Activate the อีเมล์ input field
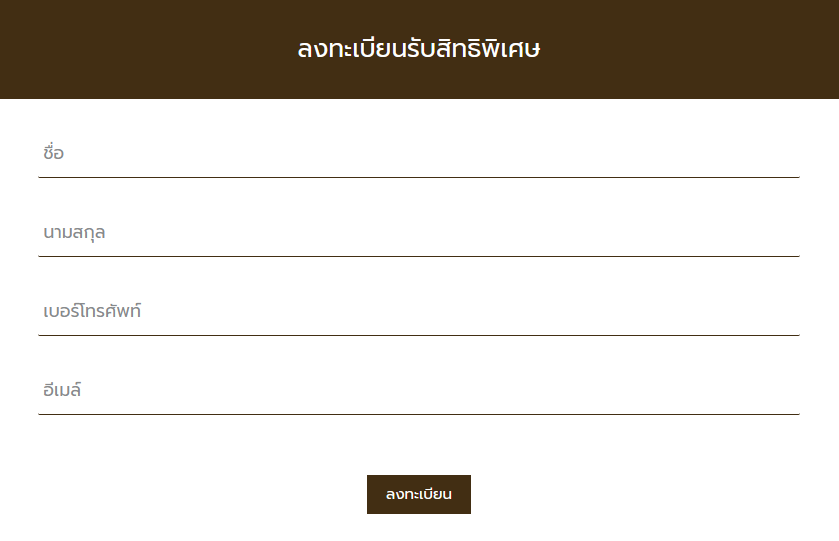This screenshot has height=541, width=839. click(x=418, y=391)
